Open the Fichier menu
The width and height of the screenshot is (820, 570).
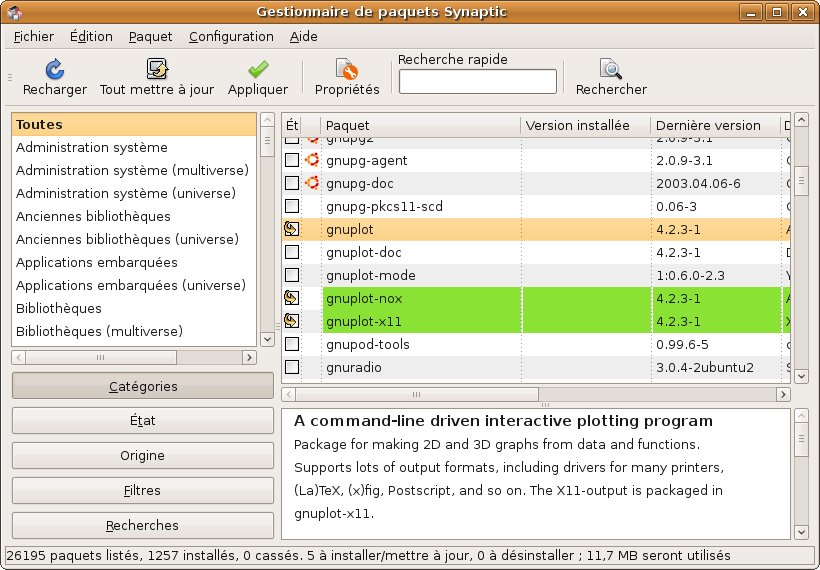click(x=33, y=37)
